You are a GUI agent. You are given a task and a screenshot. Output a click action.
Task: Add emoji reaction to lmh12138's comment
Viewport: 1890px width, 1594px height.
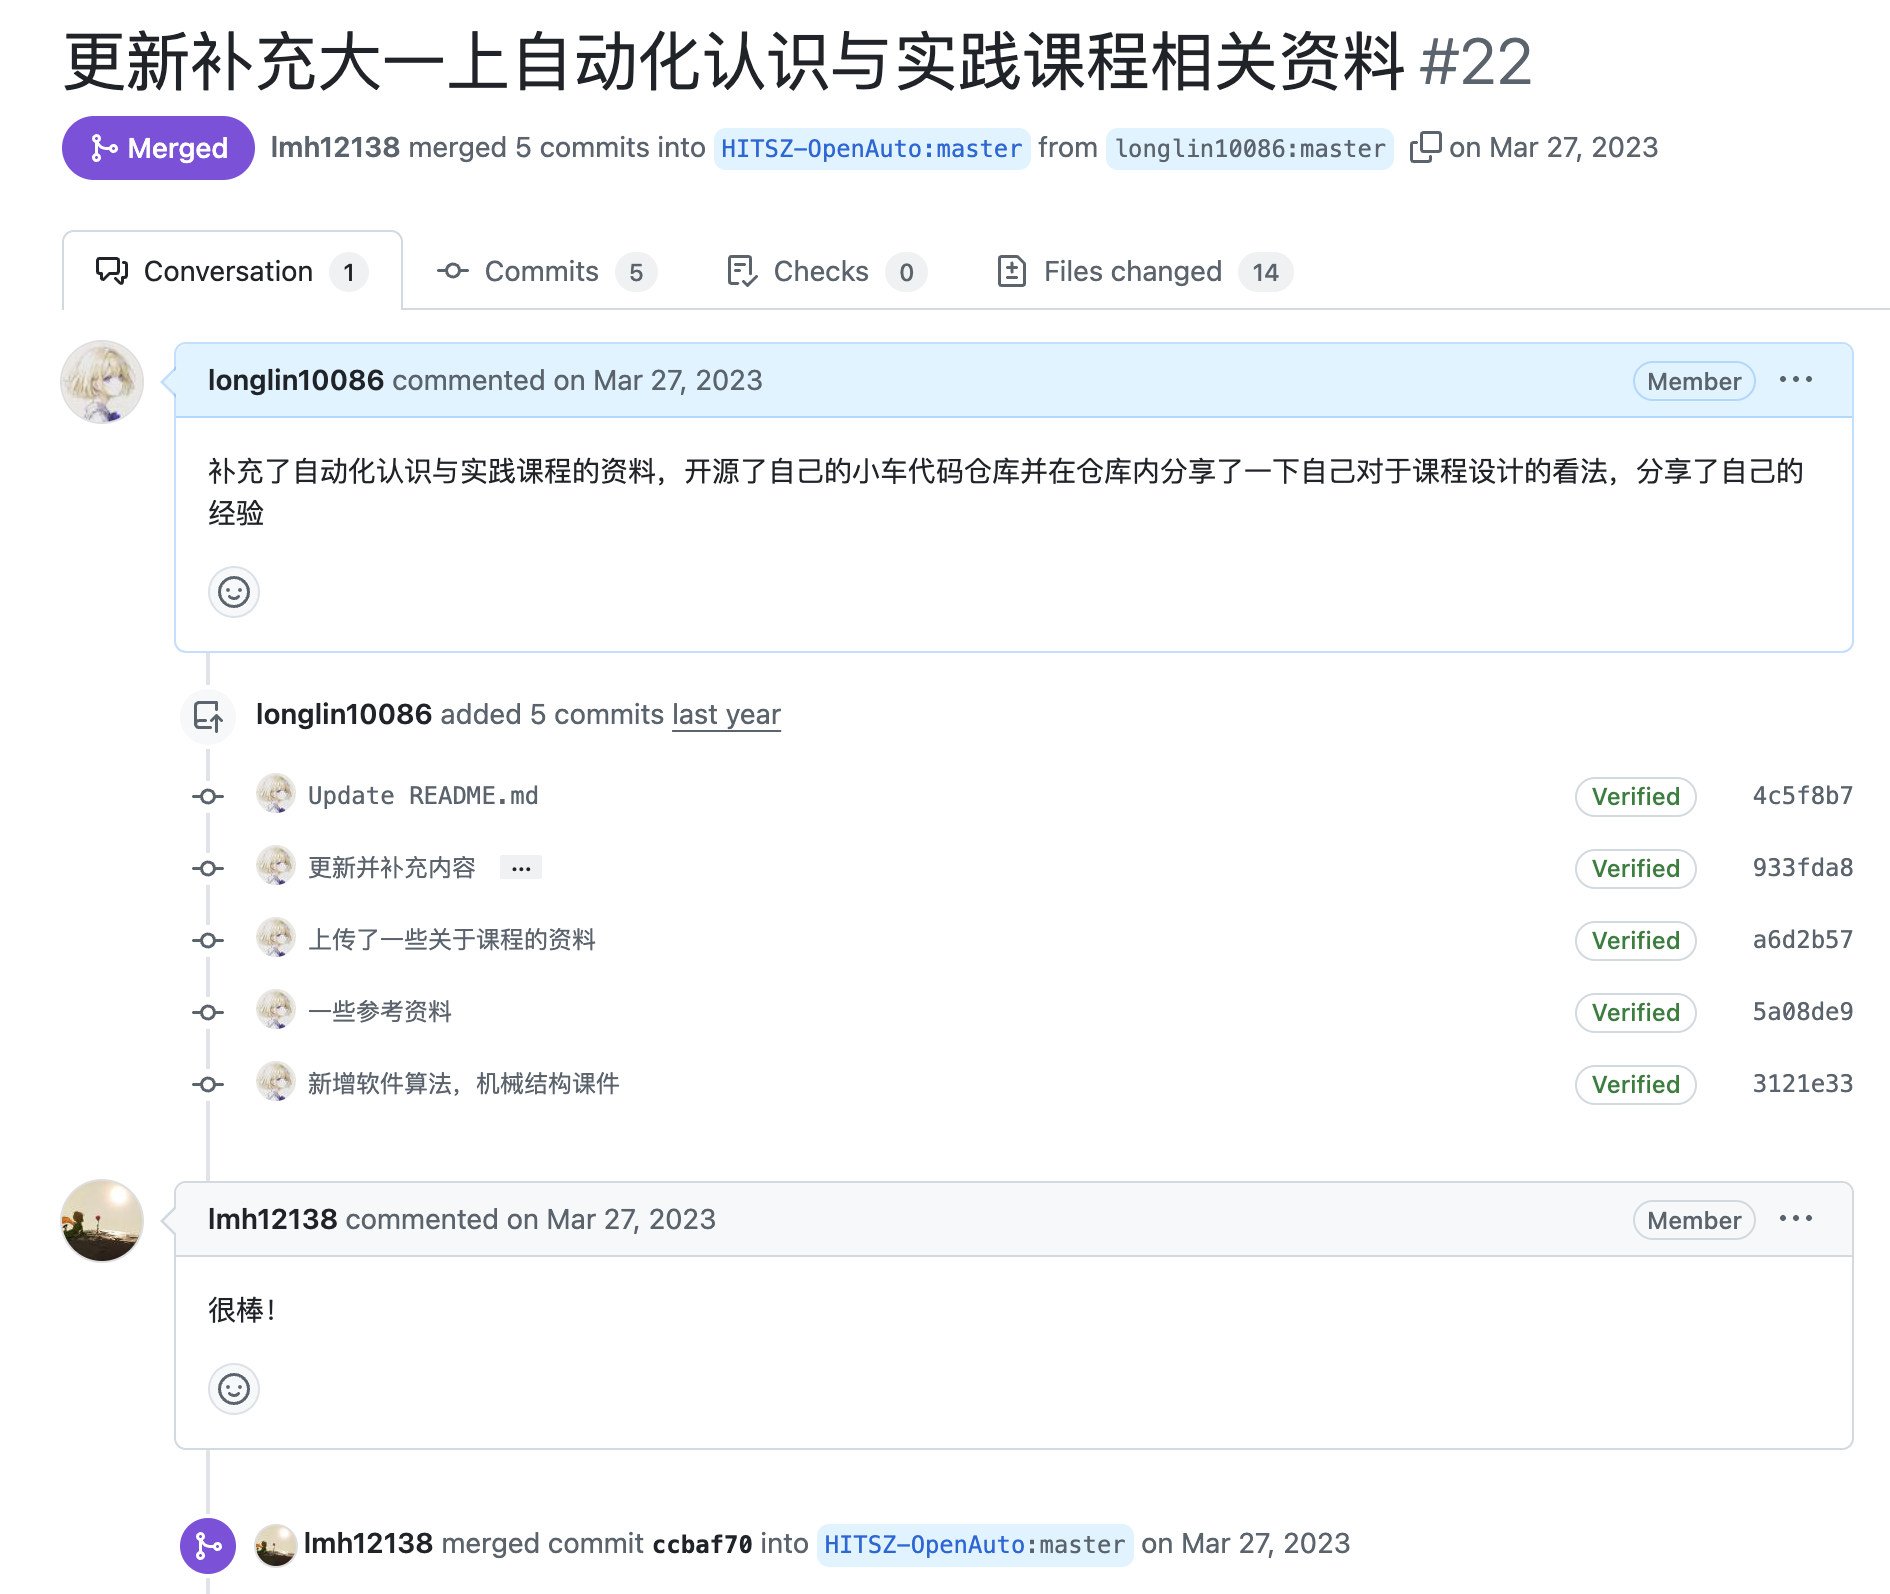coord(234,1389)
